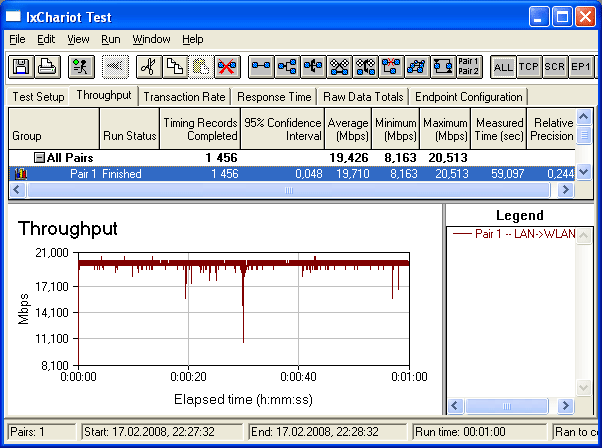This screenshot has height=448, width=602.
Task: Click the VoIP phone nodes icon
Action: pos(366,67)
